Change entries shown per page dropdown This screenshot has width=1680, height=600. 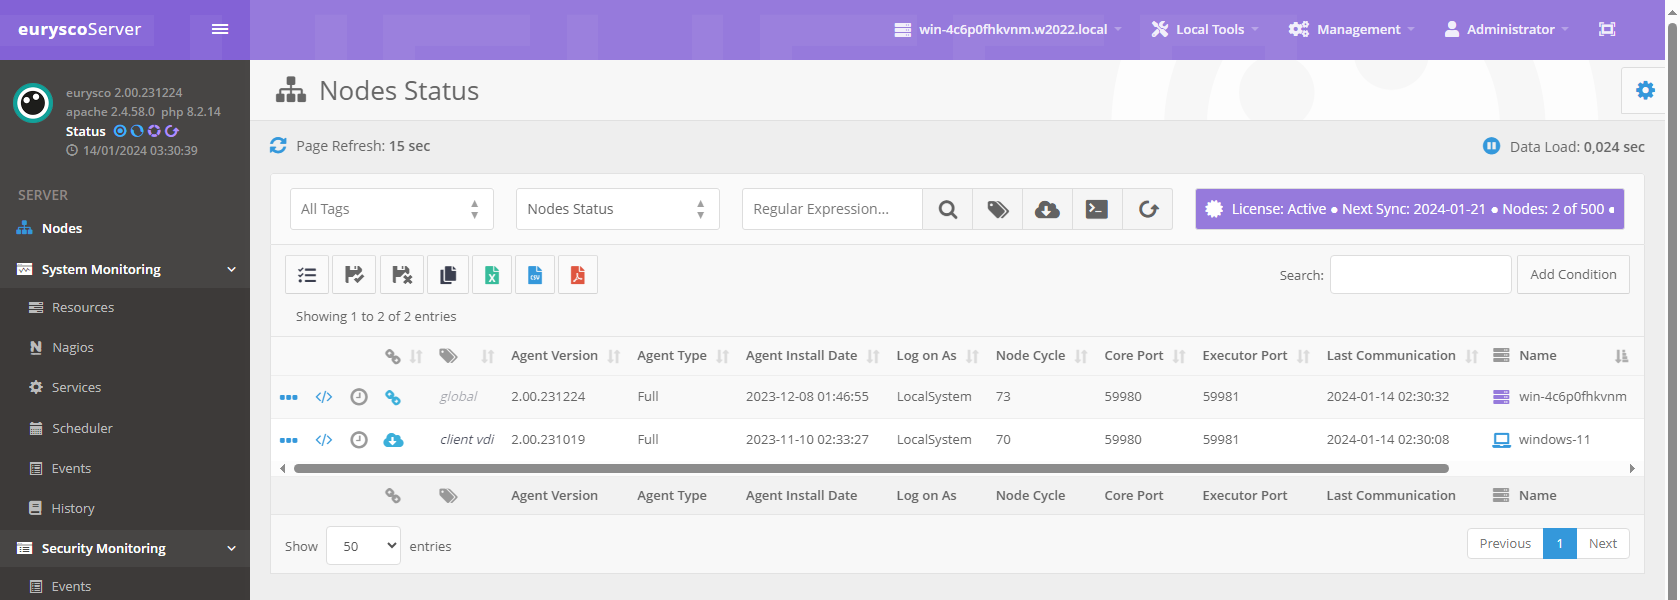(x=363, y=546)
